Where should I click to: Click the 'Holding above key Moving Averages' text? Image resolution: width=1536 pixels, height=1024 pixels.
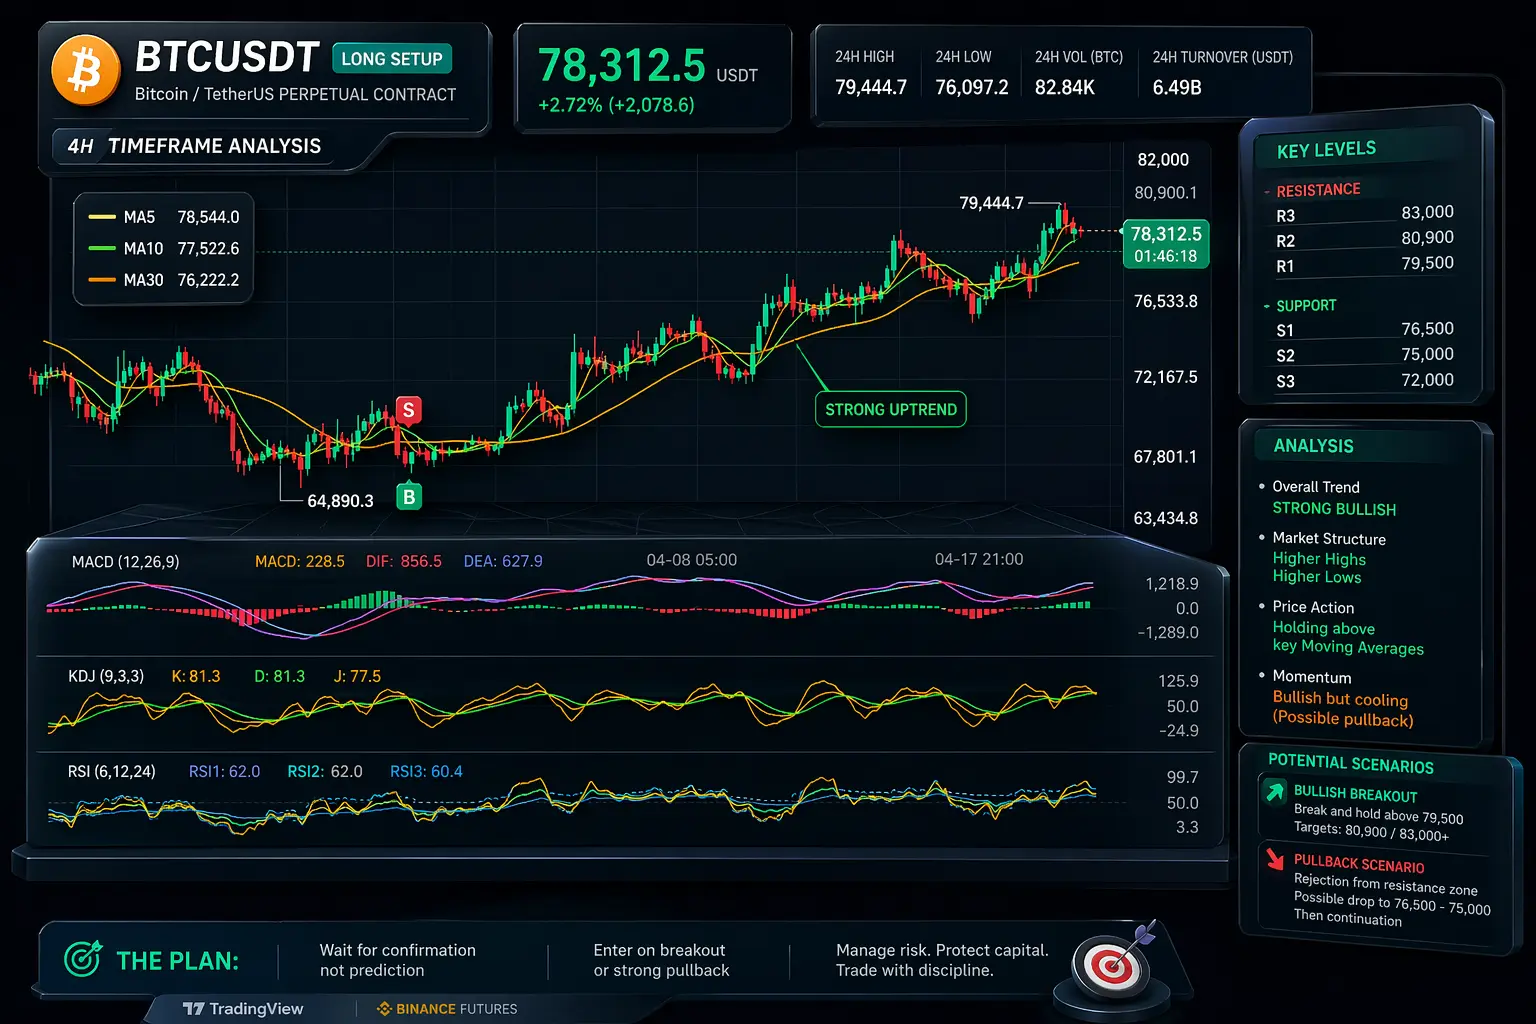pyautogui.click(x=1348, y=638)
